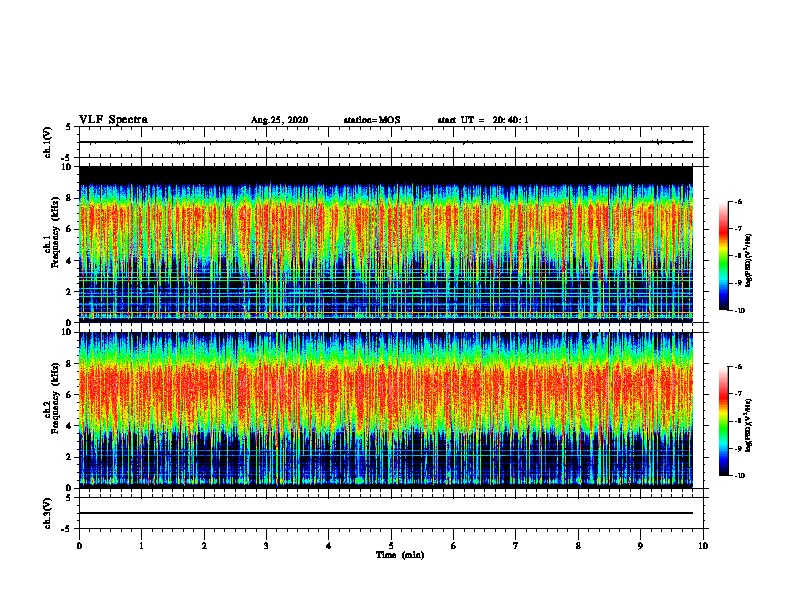Click the "5" tick label of ch.1(V) panel
Image resolution: width=792 pixels, height=612 pixels.
69,127
